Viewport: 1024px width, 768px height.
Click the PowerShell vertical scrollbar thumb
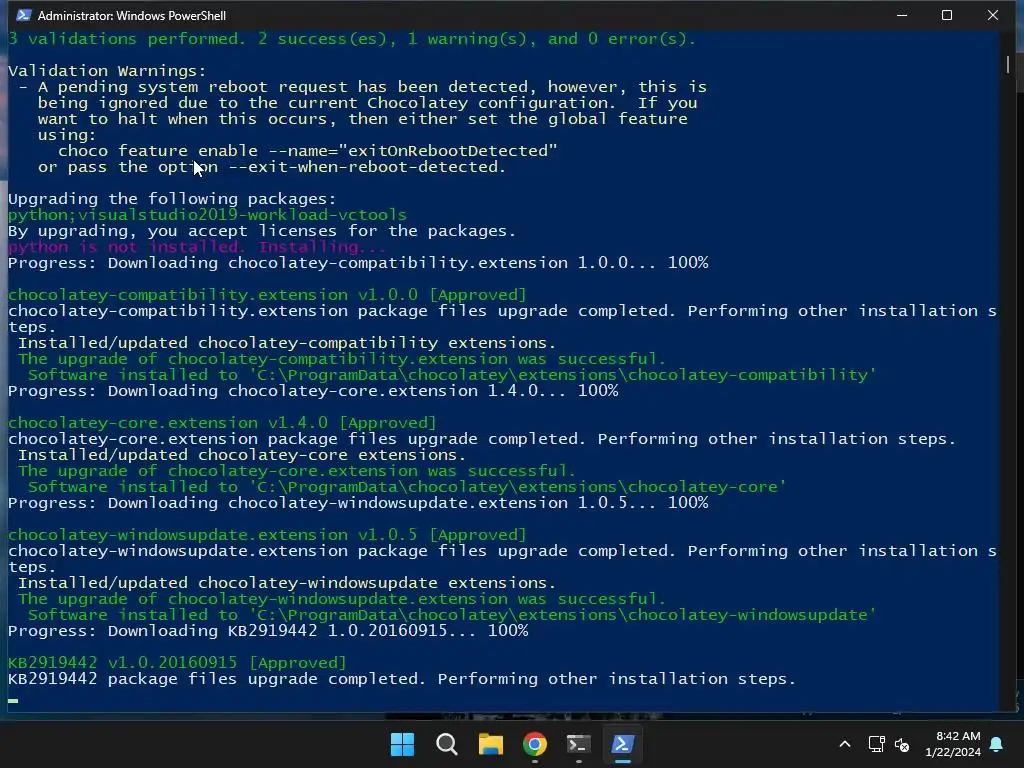(x=1008, y=64)
